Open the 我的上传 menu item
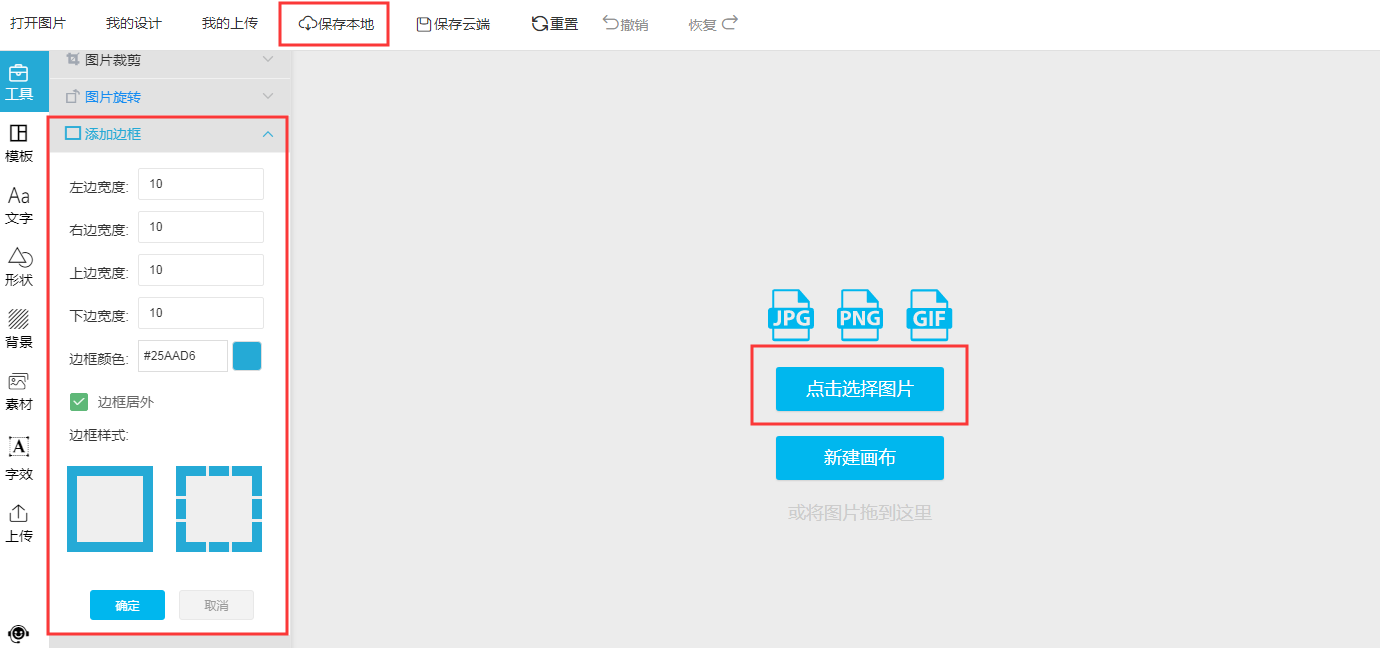Viewport: 1380px width, 648px height. click(x=230, y=23)
